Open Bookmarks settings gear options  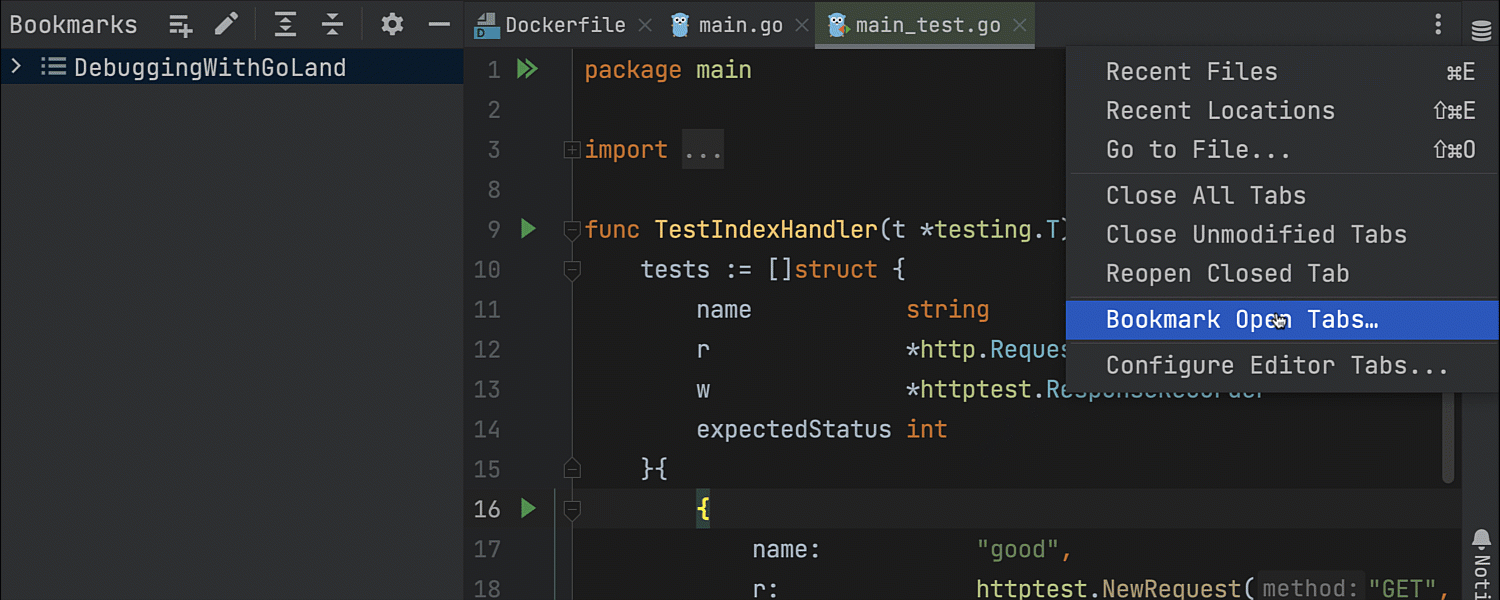tap(392, 25)
